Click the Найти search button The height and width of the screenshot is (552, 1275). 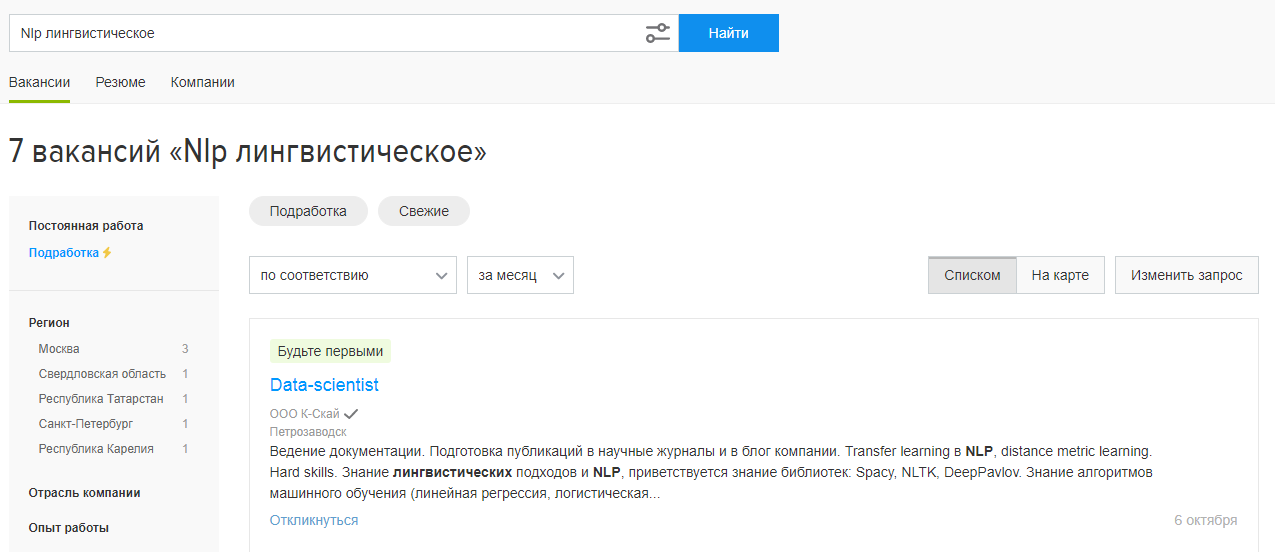pos(729,33)
